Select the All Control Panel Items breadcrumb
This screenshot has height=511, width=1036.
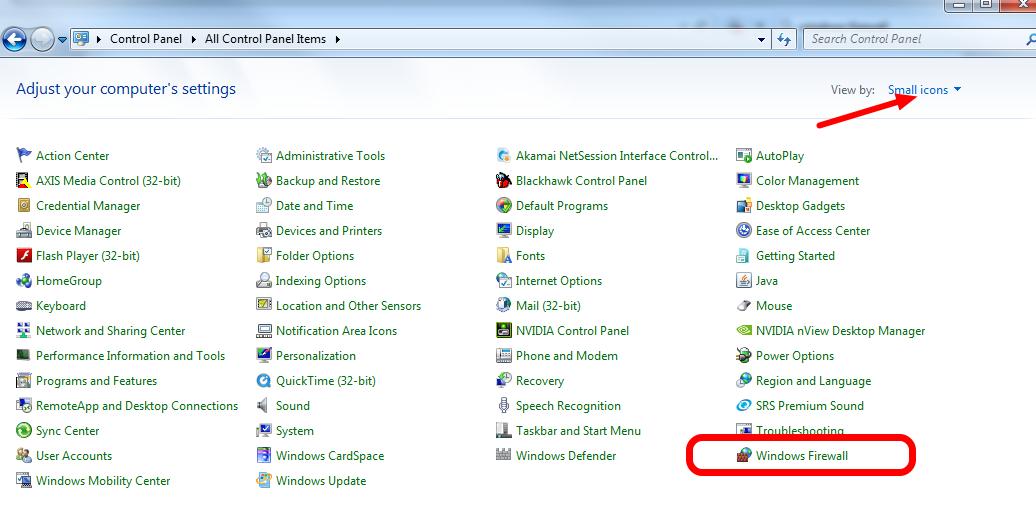[x=266, y=39]
